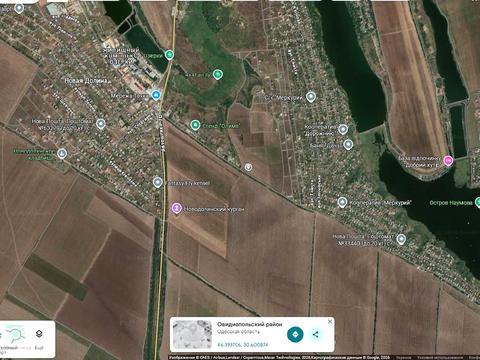Select the Нова Пошта Поштомат pin in Новая Долина

(101, 124)
